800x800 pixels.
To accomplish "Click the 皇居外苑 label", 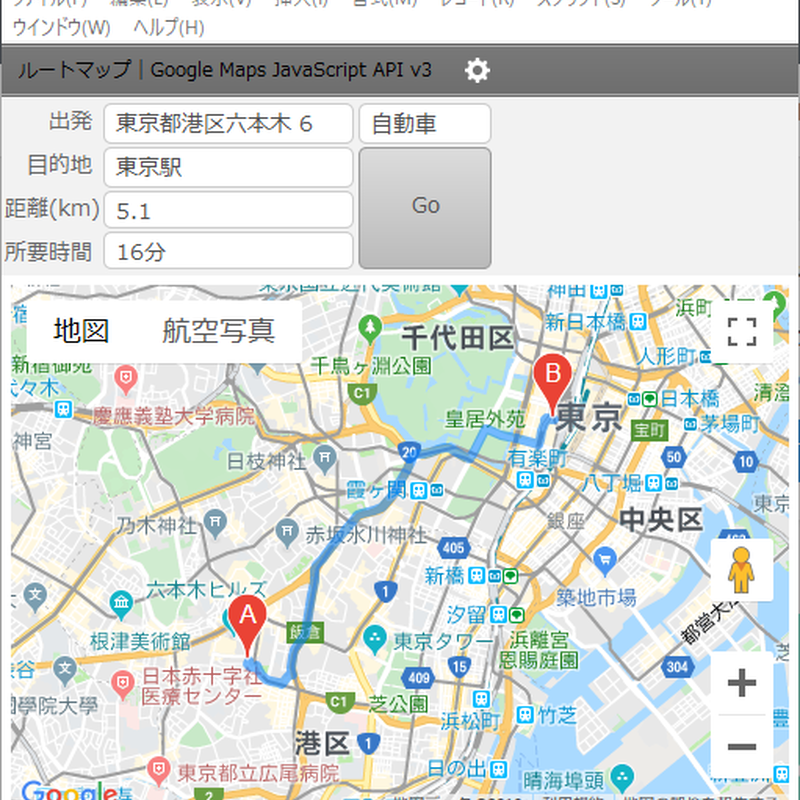I will tap(485, 419).
